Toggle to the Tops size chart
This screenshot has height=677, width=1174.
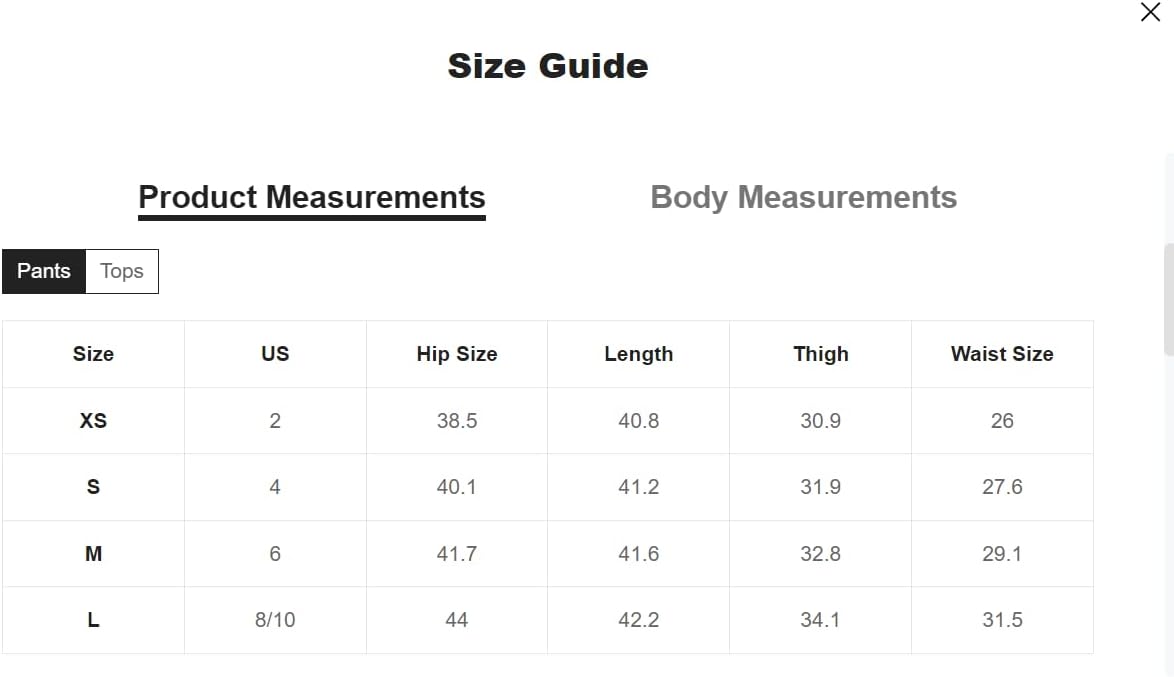click(122, 271)
